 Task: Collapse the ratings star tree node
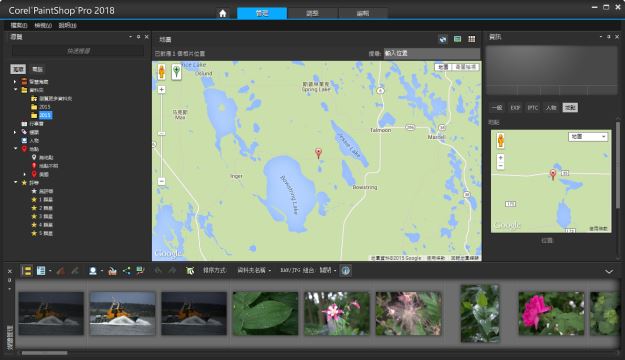point(15,183)
